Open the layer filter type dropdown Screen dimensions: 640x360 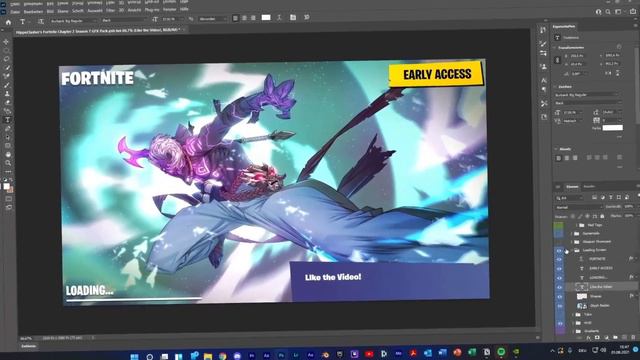coord(569,198)
